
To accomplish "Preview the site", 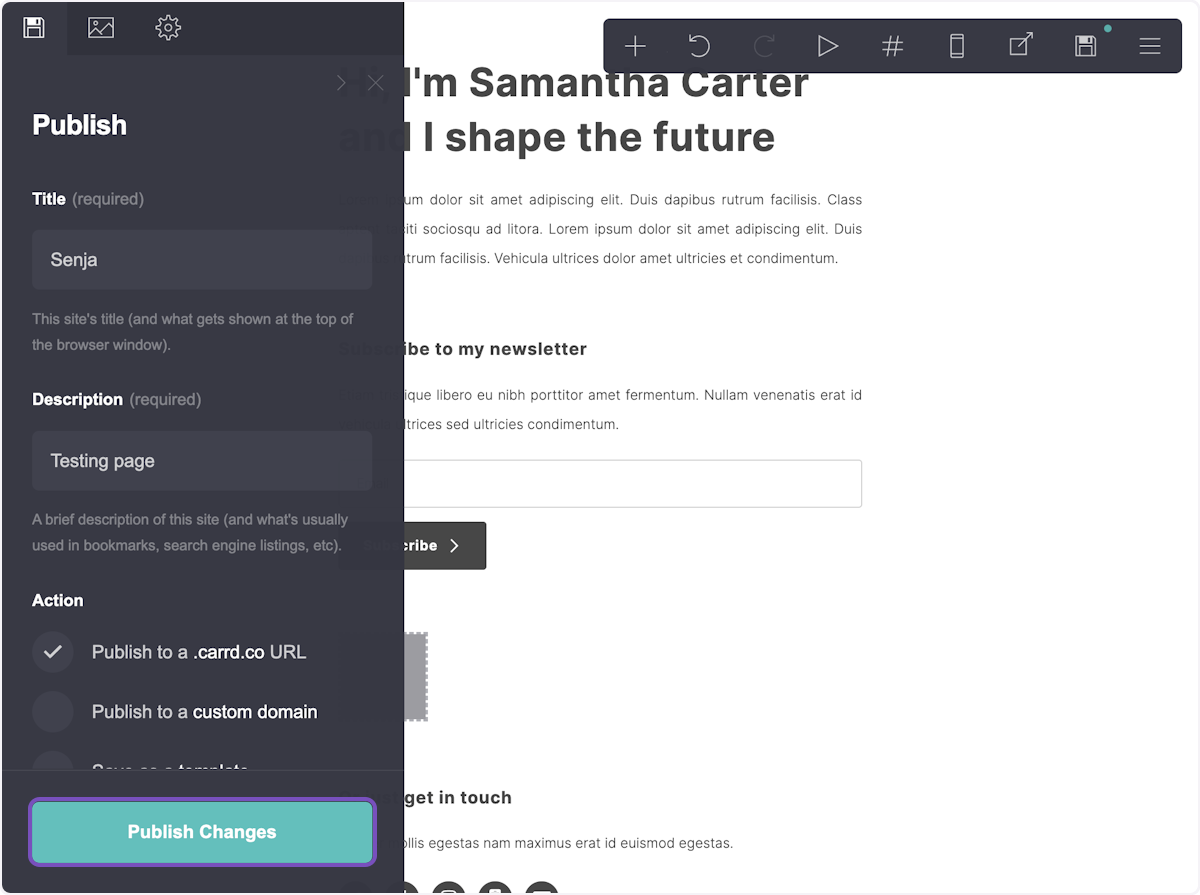I will click(x=828, y=46).
